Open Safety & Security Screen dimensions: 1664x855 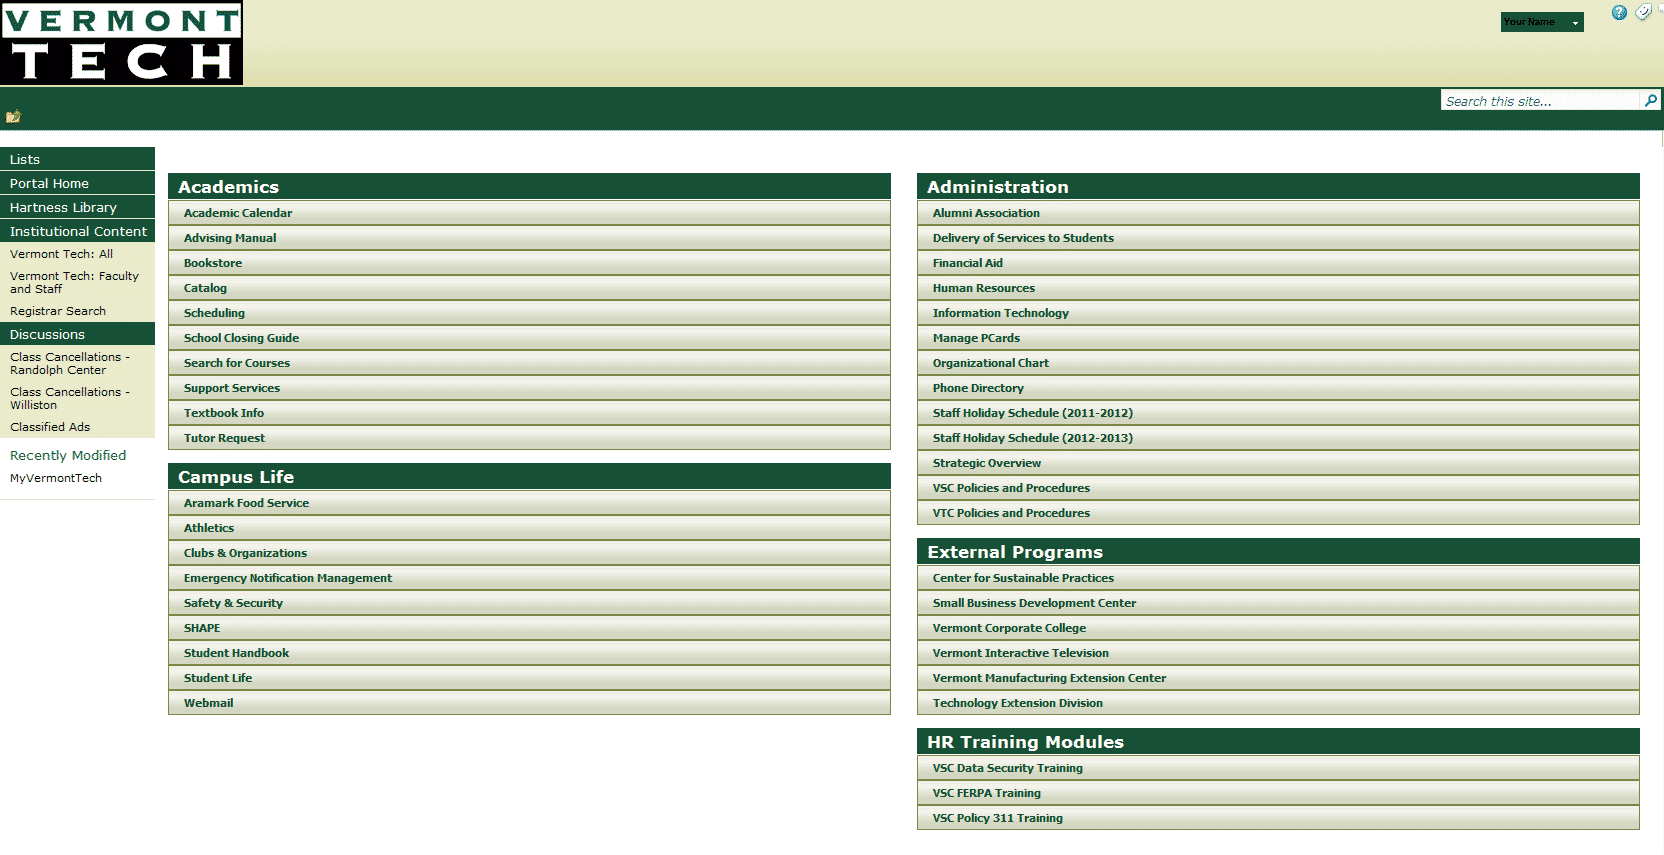(529, 603)
